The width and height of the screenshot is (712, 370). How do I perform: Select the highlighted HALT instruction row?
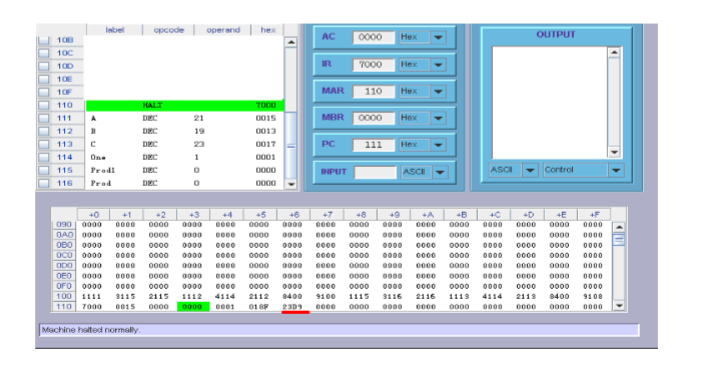(x=185, y=105)
